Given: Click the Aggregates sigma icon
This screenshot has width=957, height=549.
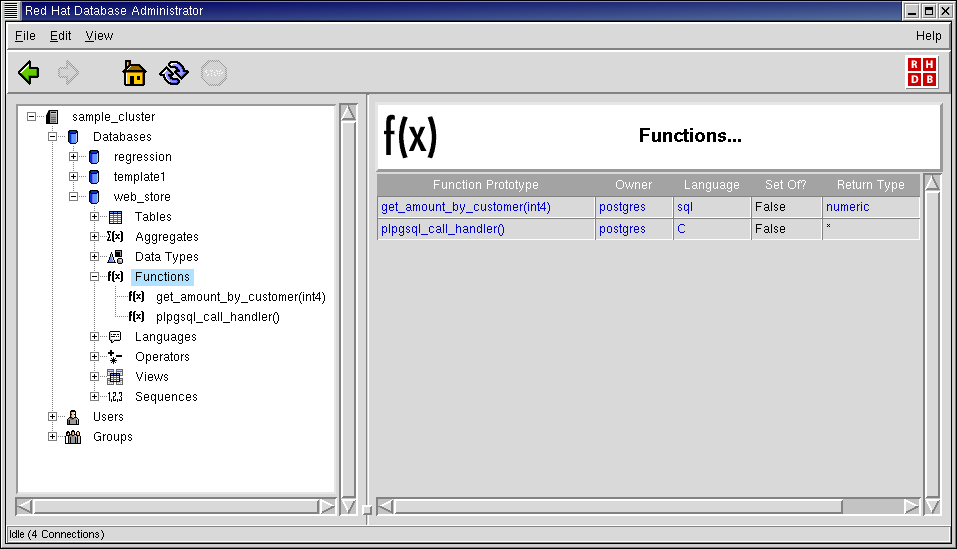Looking at the screenshot, I should tap(115, 237).
